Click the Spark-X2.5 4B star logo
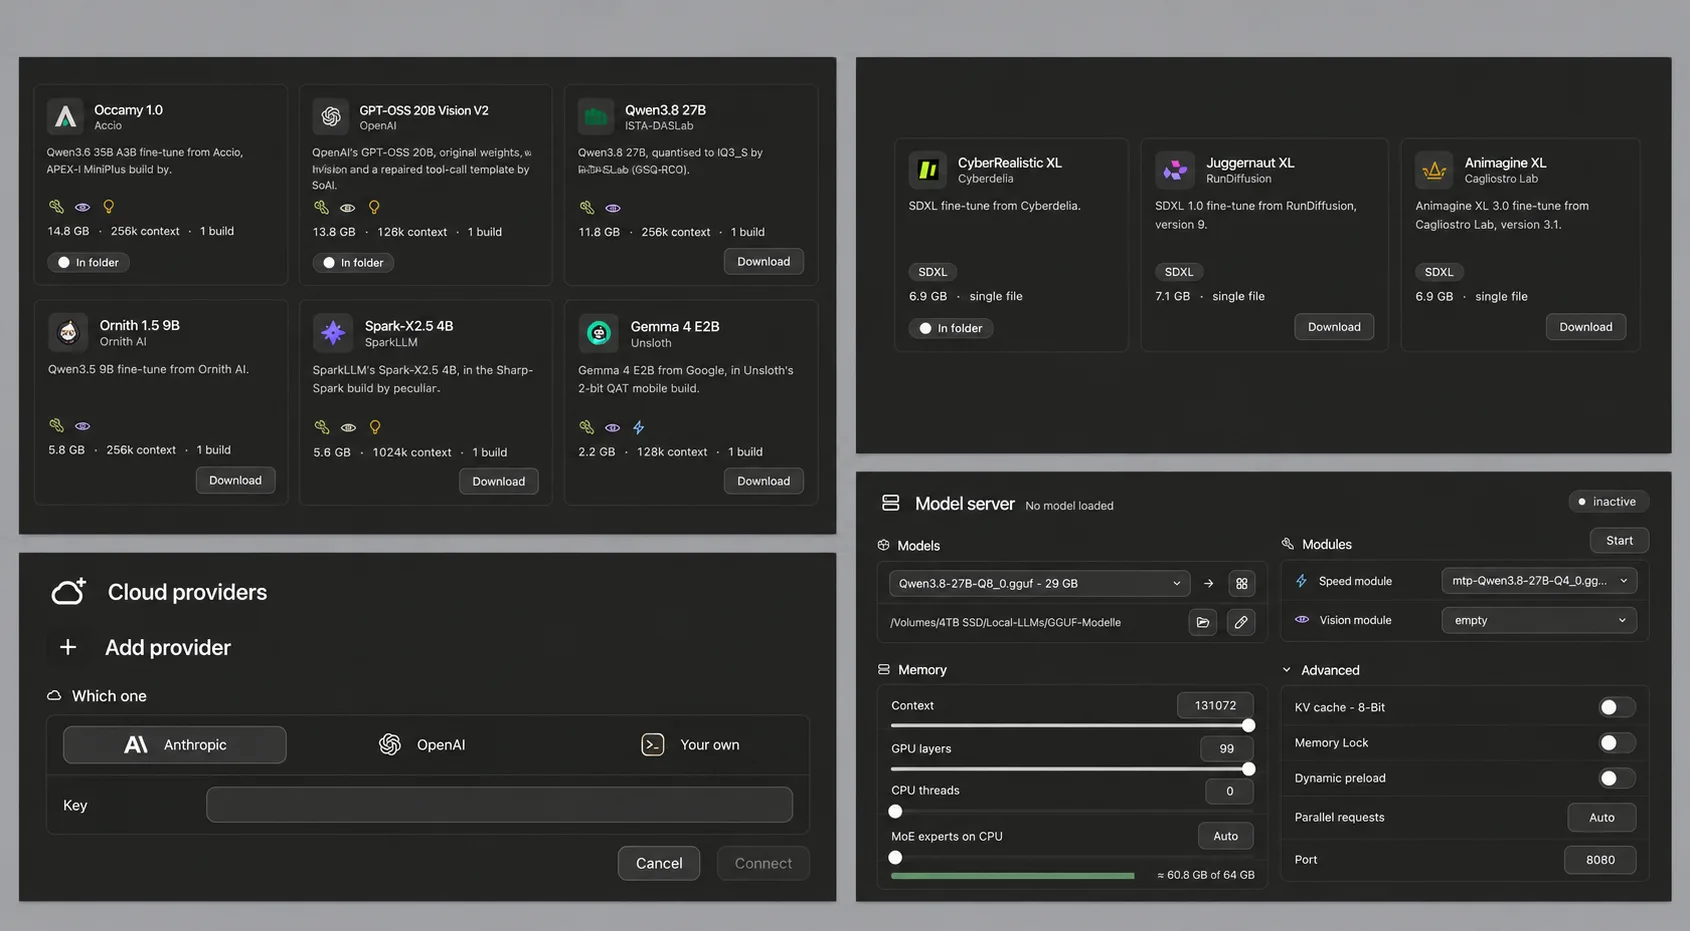This screenshot has width=1690, height=931. (333, 332)
